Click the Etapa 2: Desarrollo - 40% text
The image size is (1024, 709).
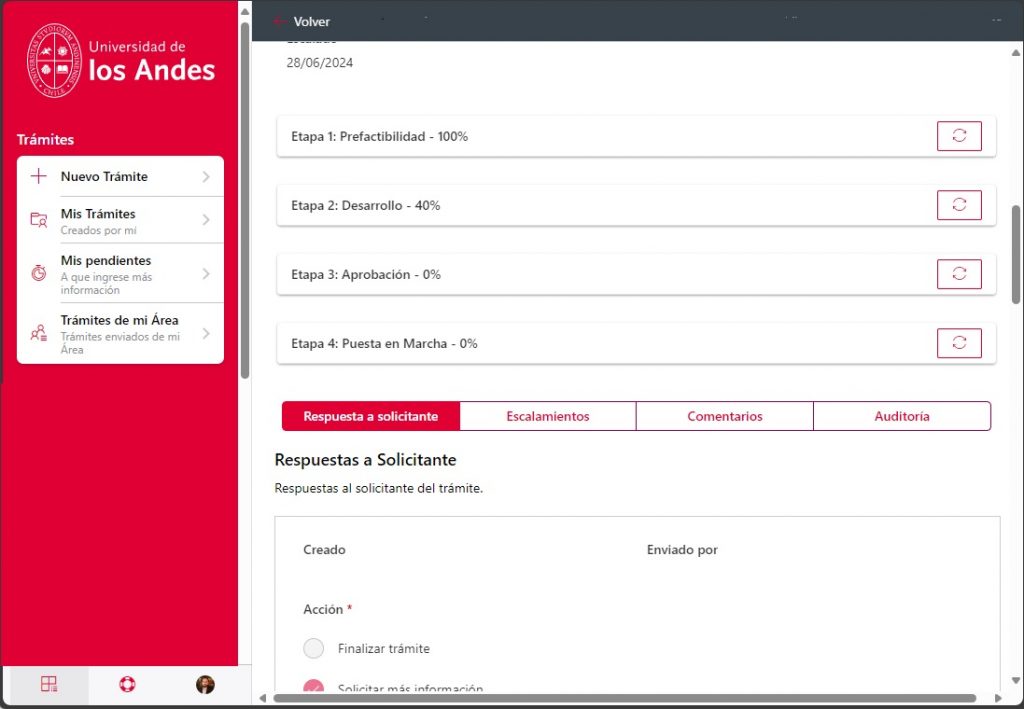click(366, 206)
